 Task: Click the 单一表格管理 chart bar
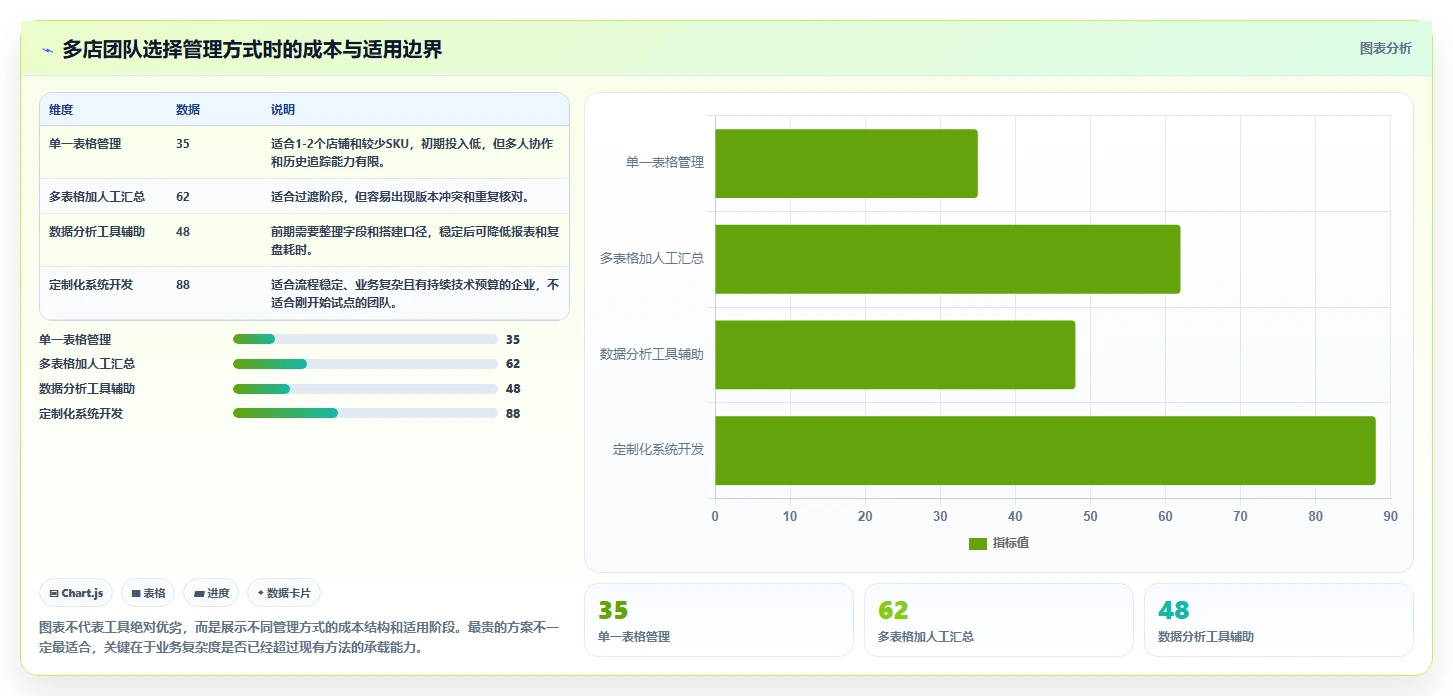846,163
